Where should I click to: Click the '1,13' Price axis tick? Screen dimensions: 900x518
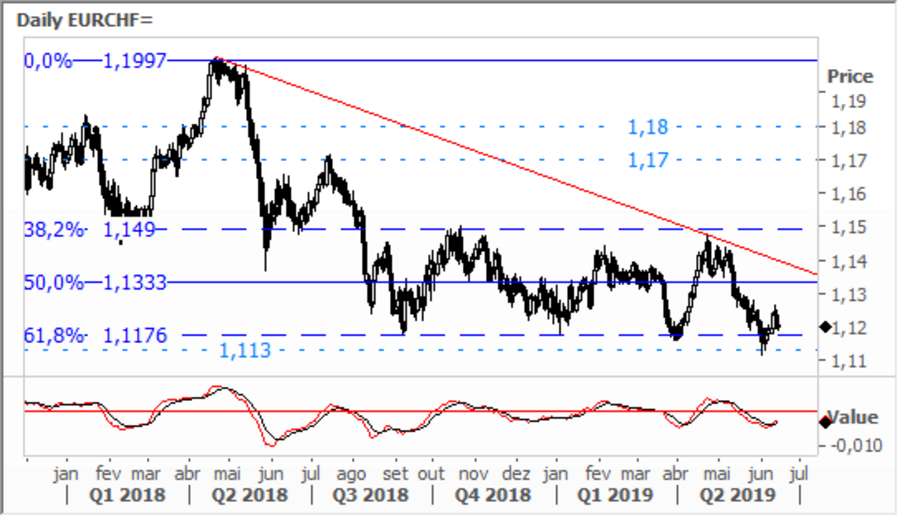click(x=849, y=295)
